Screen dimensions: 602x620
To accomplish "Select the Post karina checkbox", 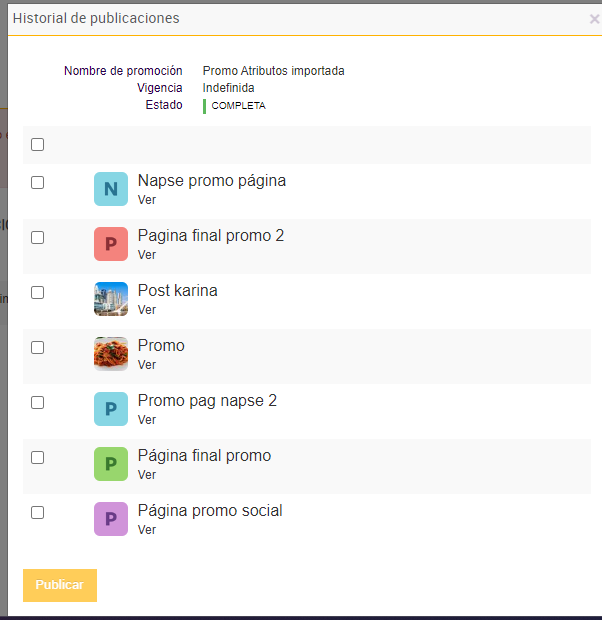I will 37,293.
